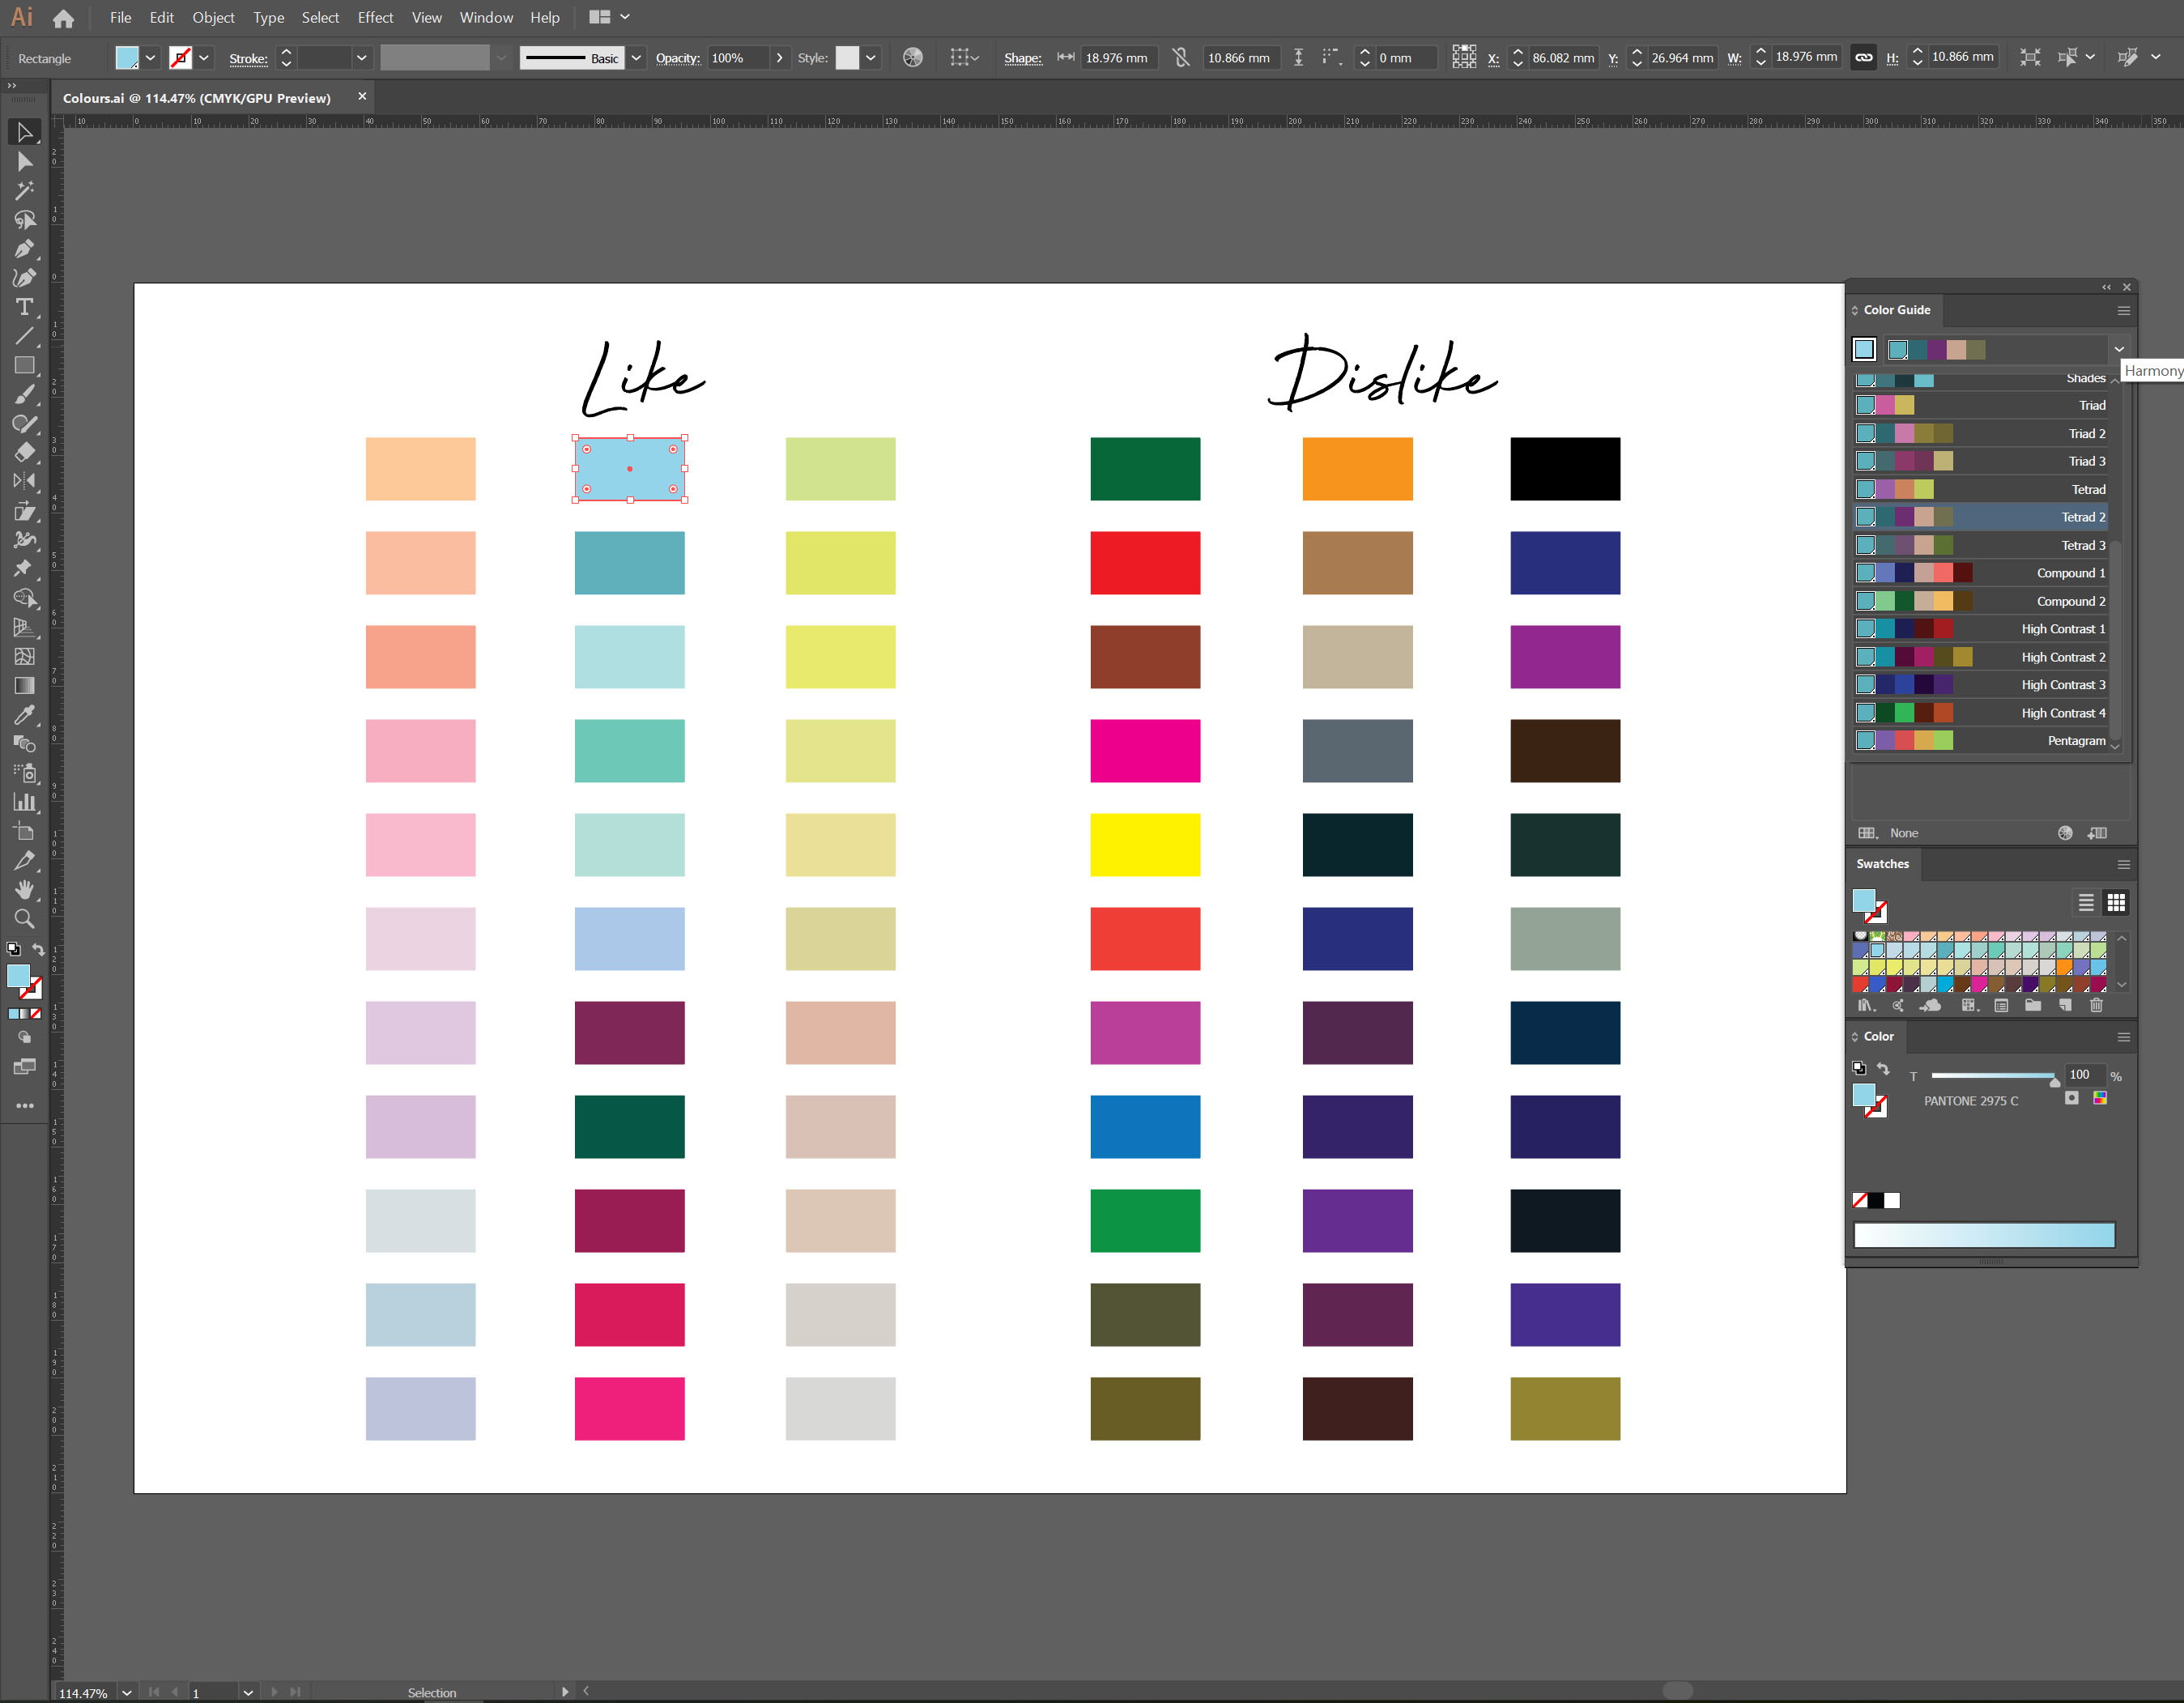Viewport: 2184px width, 1703px height.
Task: Select the Type tool
Action: [24, 307]
